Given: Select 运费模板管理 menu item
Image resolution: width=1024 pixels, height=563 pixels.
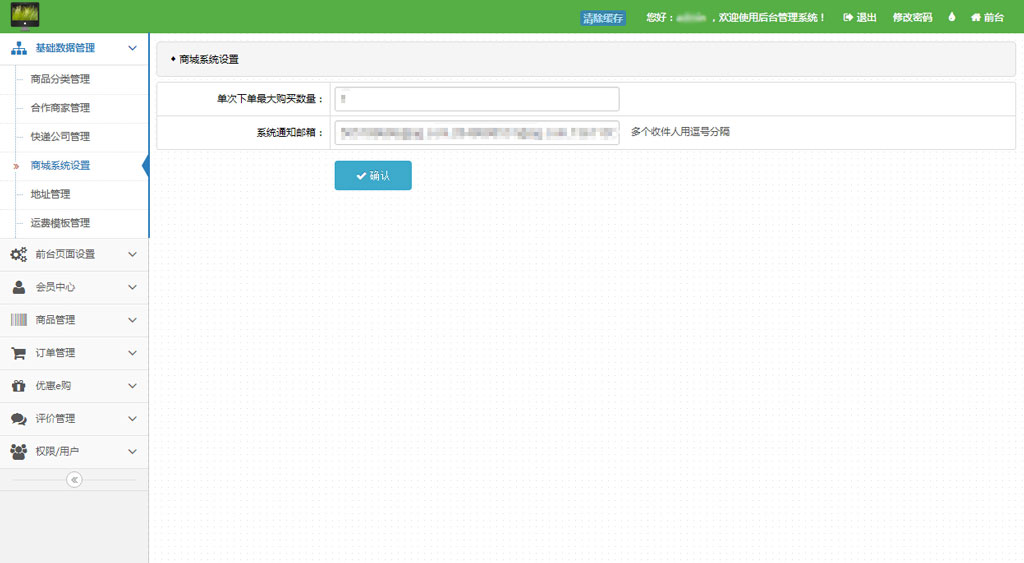Looking at the screenshot, I should point(60,223).
